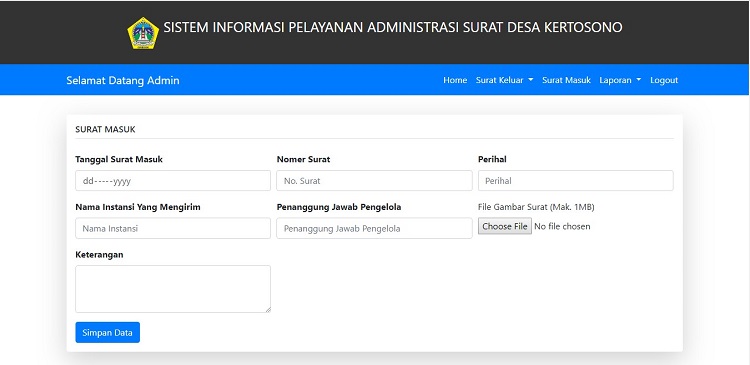This screenshot has height=365, width=750.
Task: Log out via the Logout link
Action: point(664,80)
